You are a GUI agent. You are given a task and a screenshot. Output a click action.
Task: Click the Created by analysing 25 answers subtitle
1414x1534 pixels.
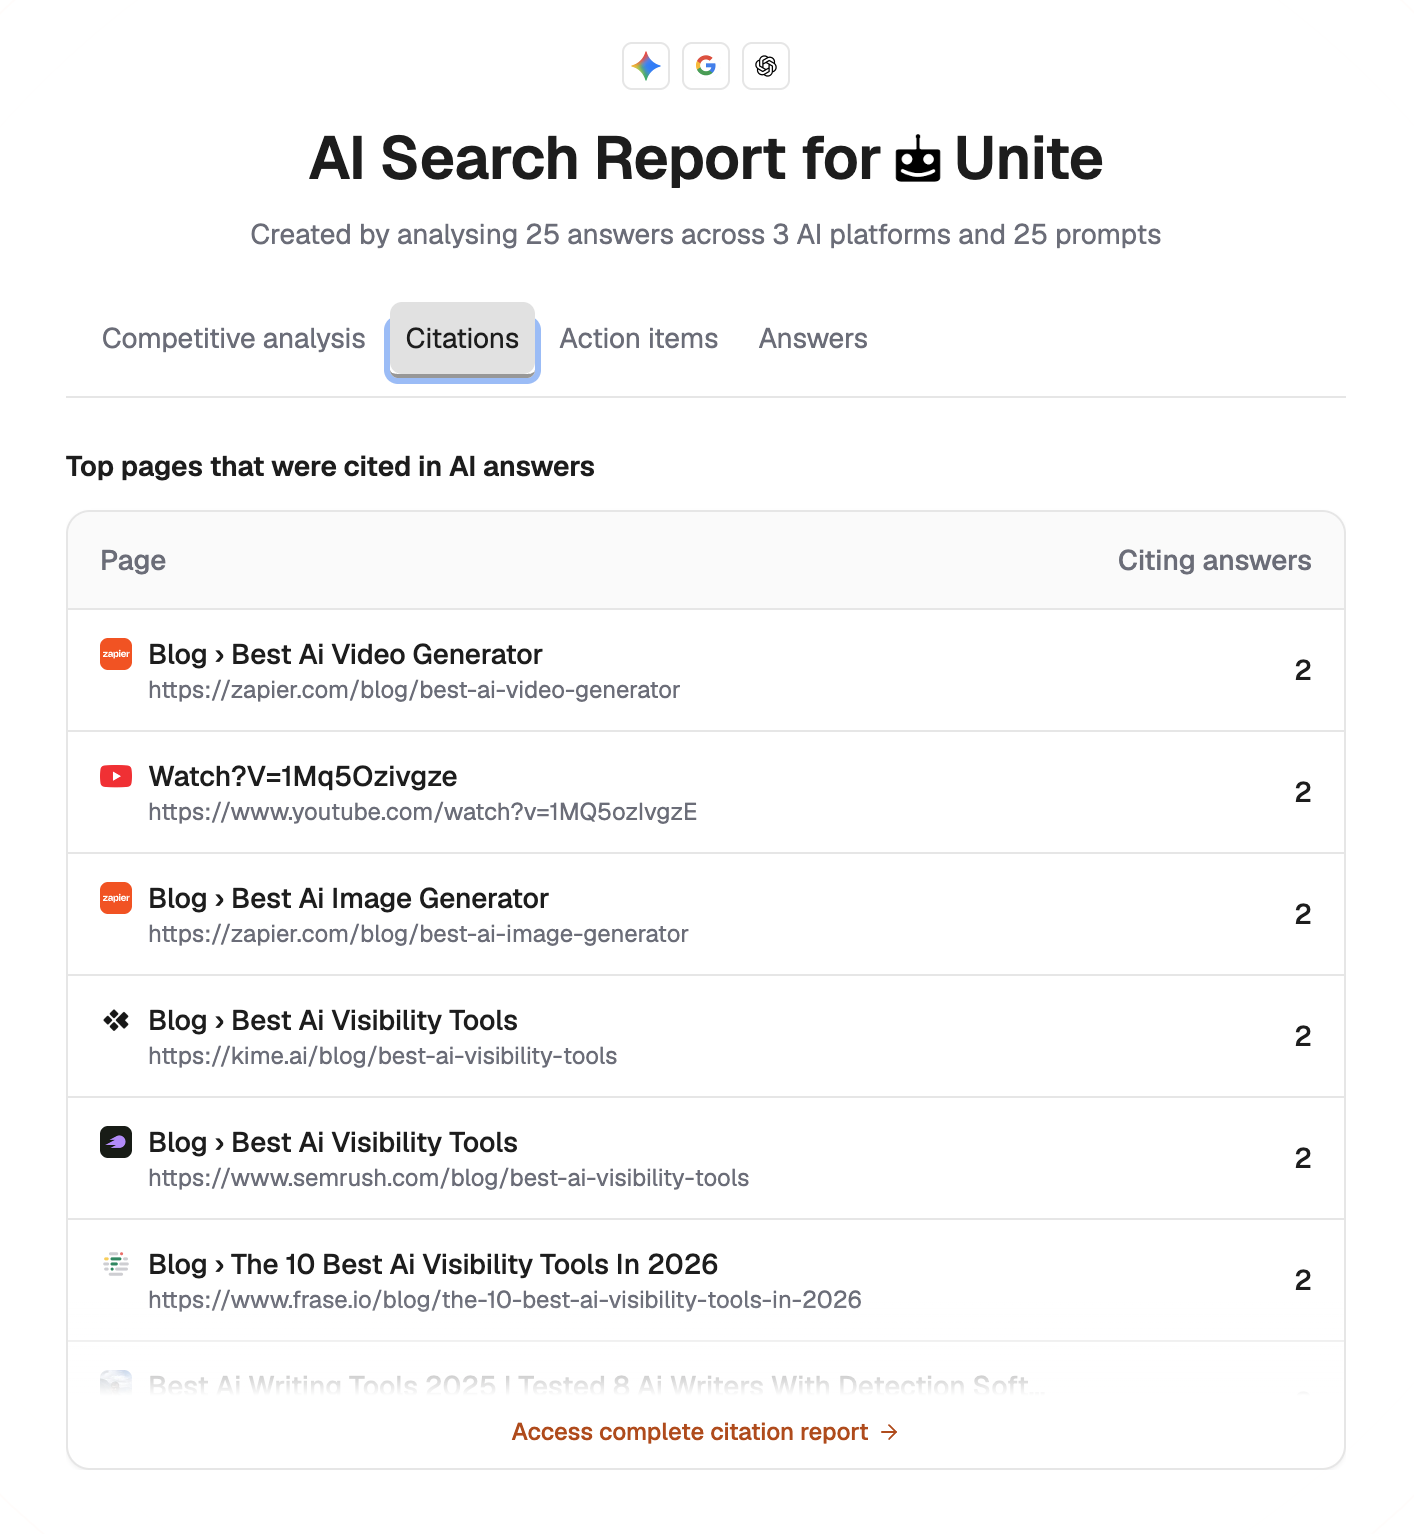tap(706, 234)
